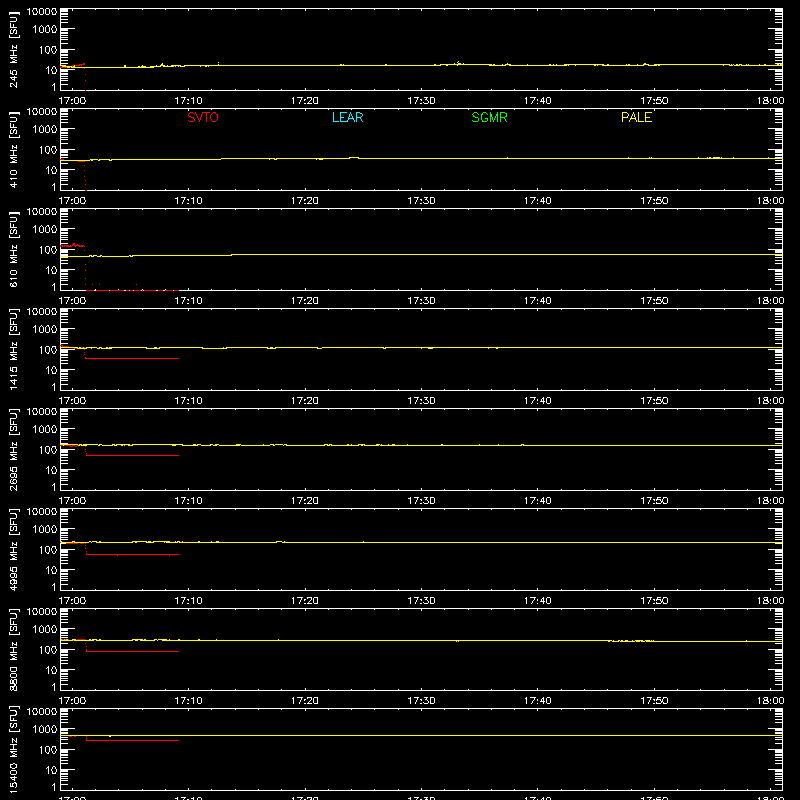Click the 10000 tick label on 4995 MHz panel
Viewport: 800px width, 800px height.
pyautogui.click(x=42, y=512)
